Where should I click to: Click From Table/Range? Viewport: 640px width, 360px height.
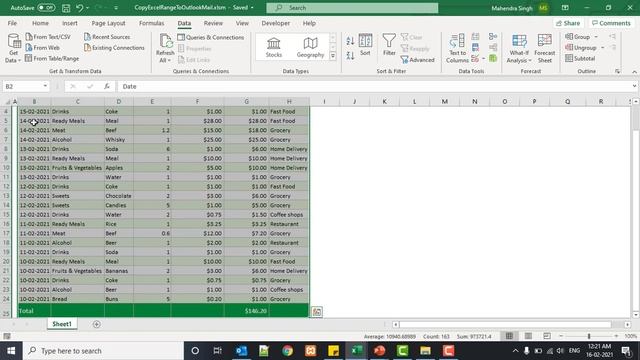pos(52,58)
